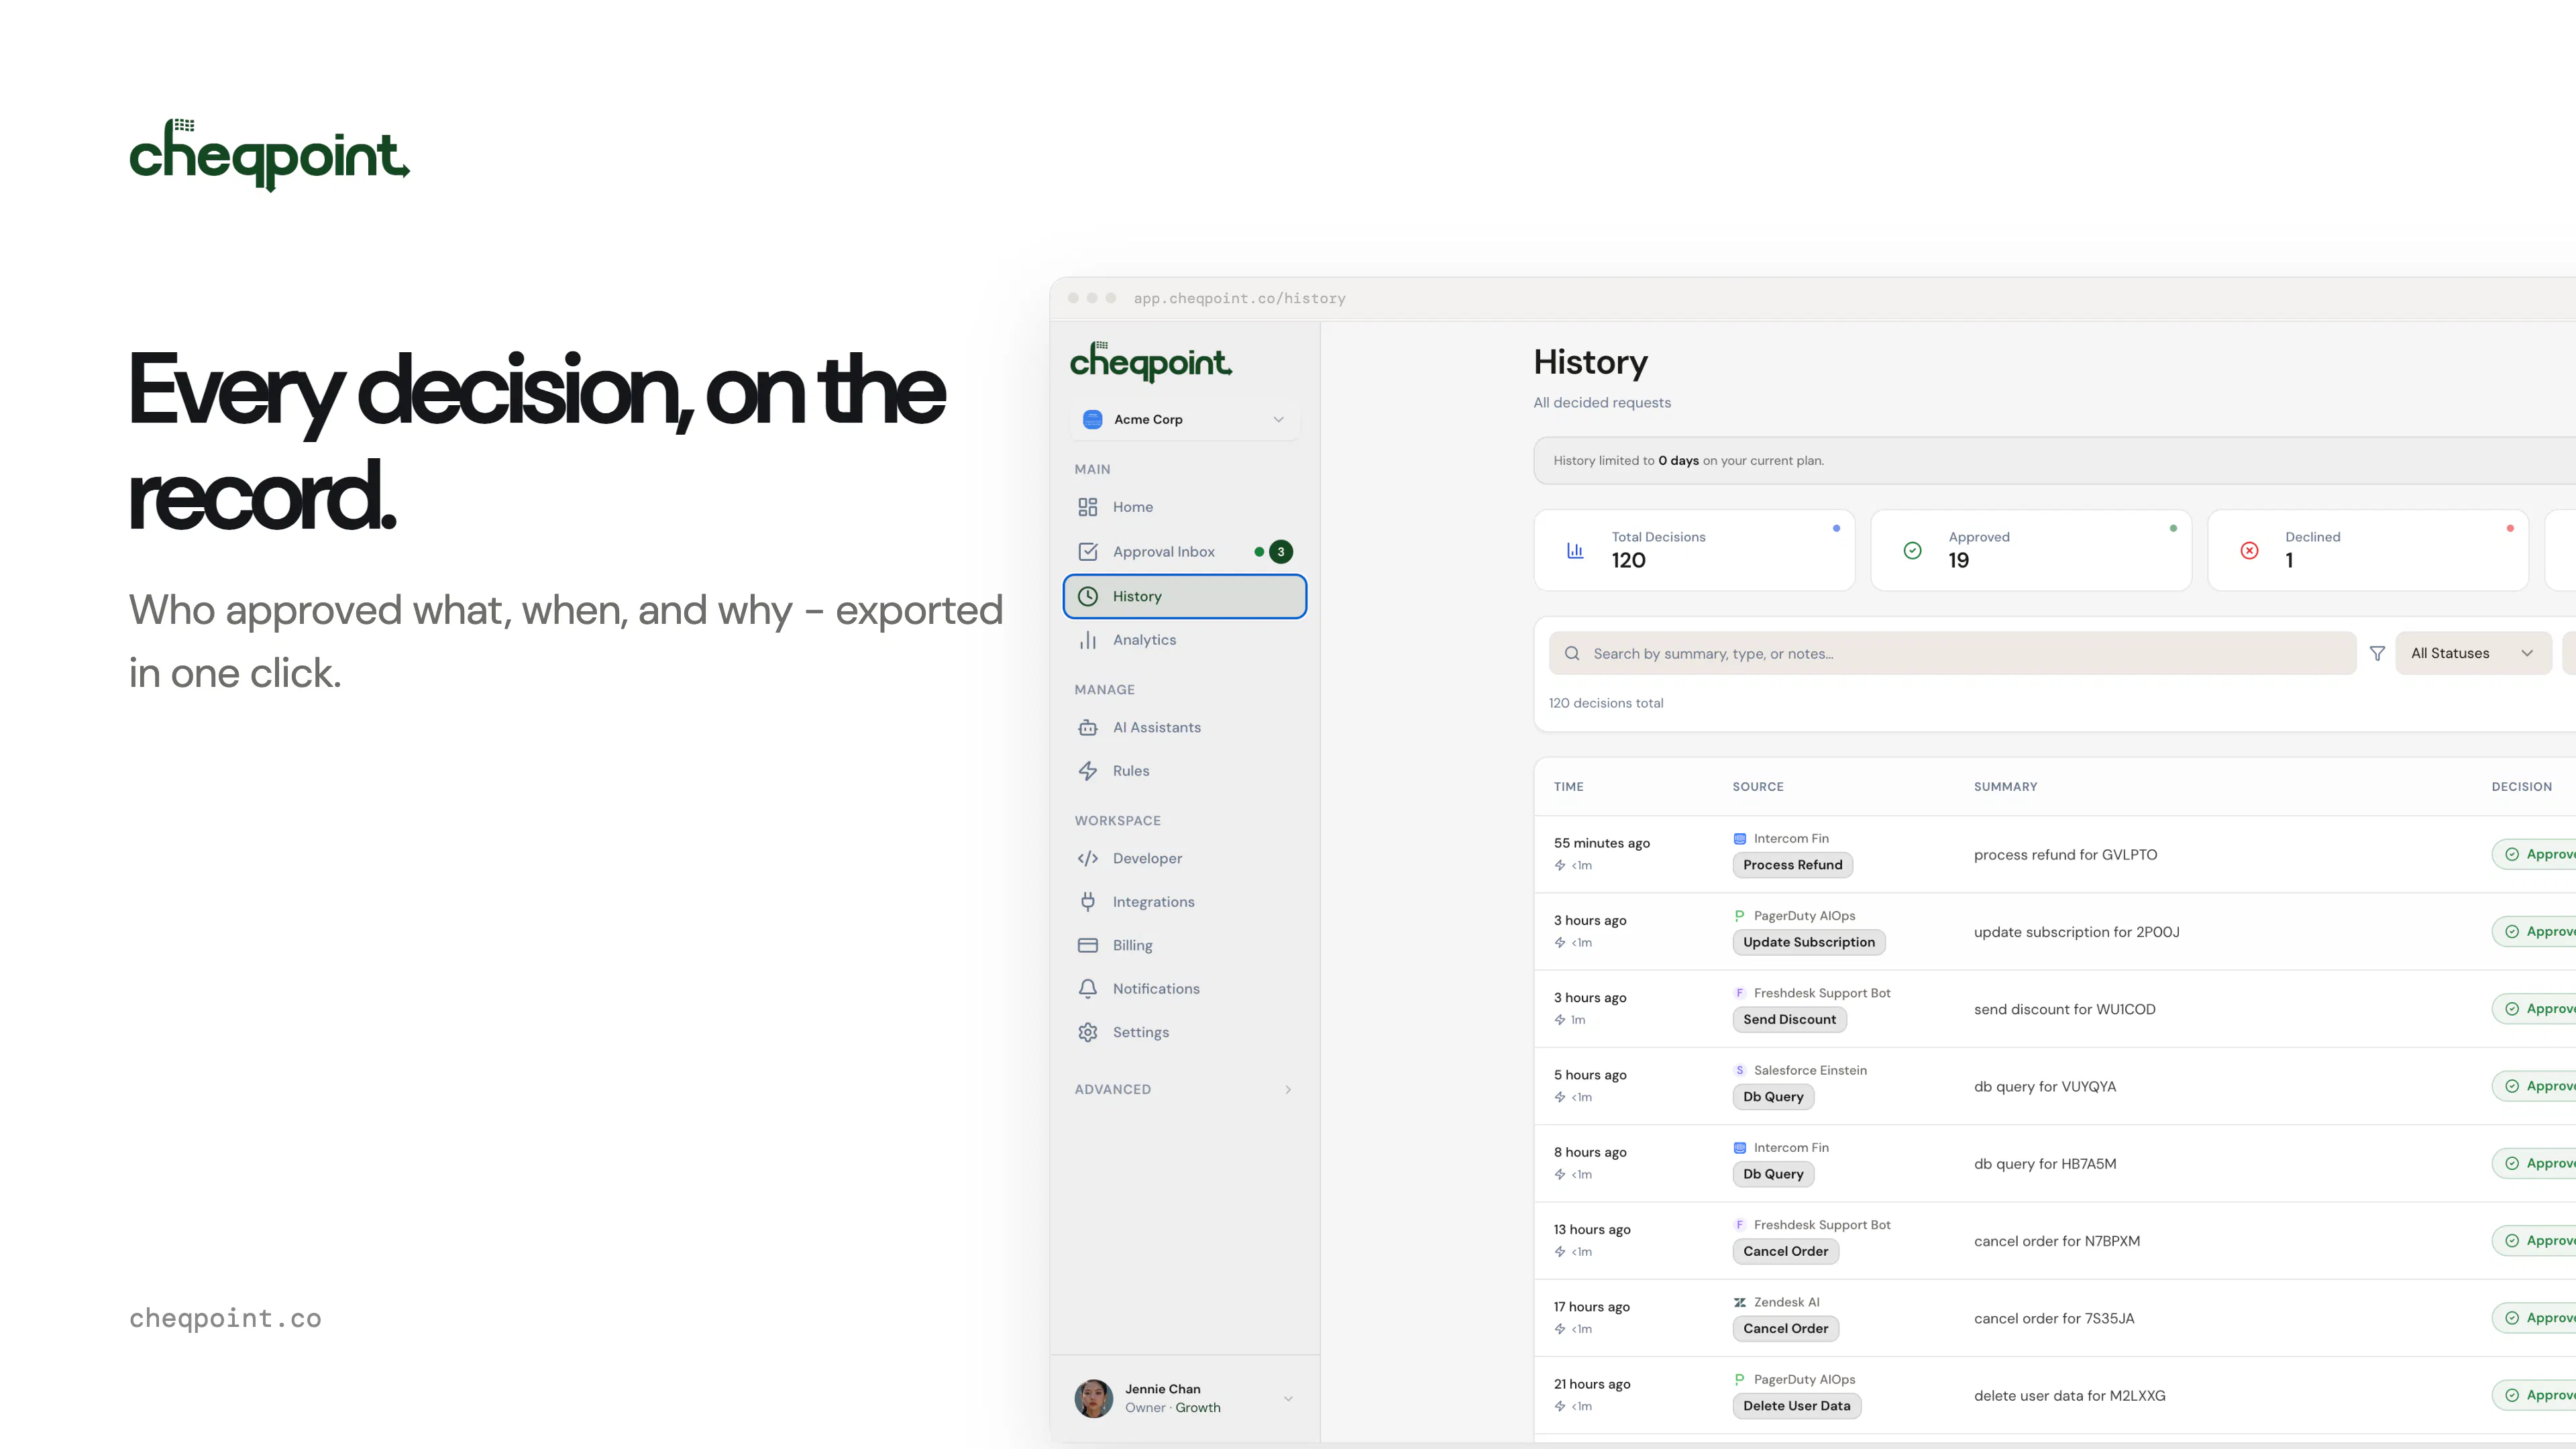This screenshot has height=1449, width=2576.
Task: Click the Approved checkmark circle icon
Action: pyautogui.click(x=1912, y=550)
